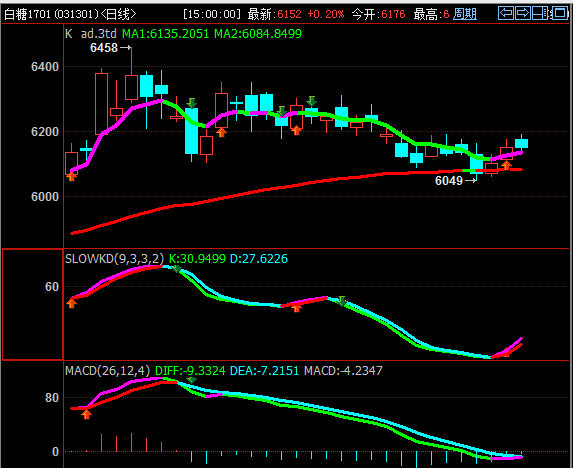Click the sell arrow at SLOWKD peak
Image resolution: width=573 pixels, height=468 pixels.
click(177, 269)
